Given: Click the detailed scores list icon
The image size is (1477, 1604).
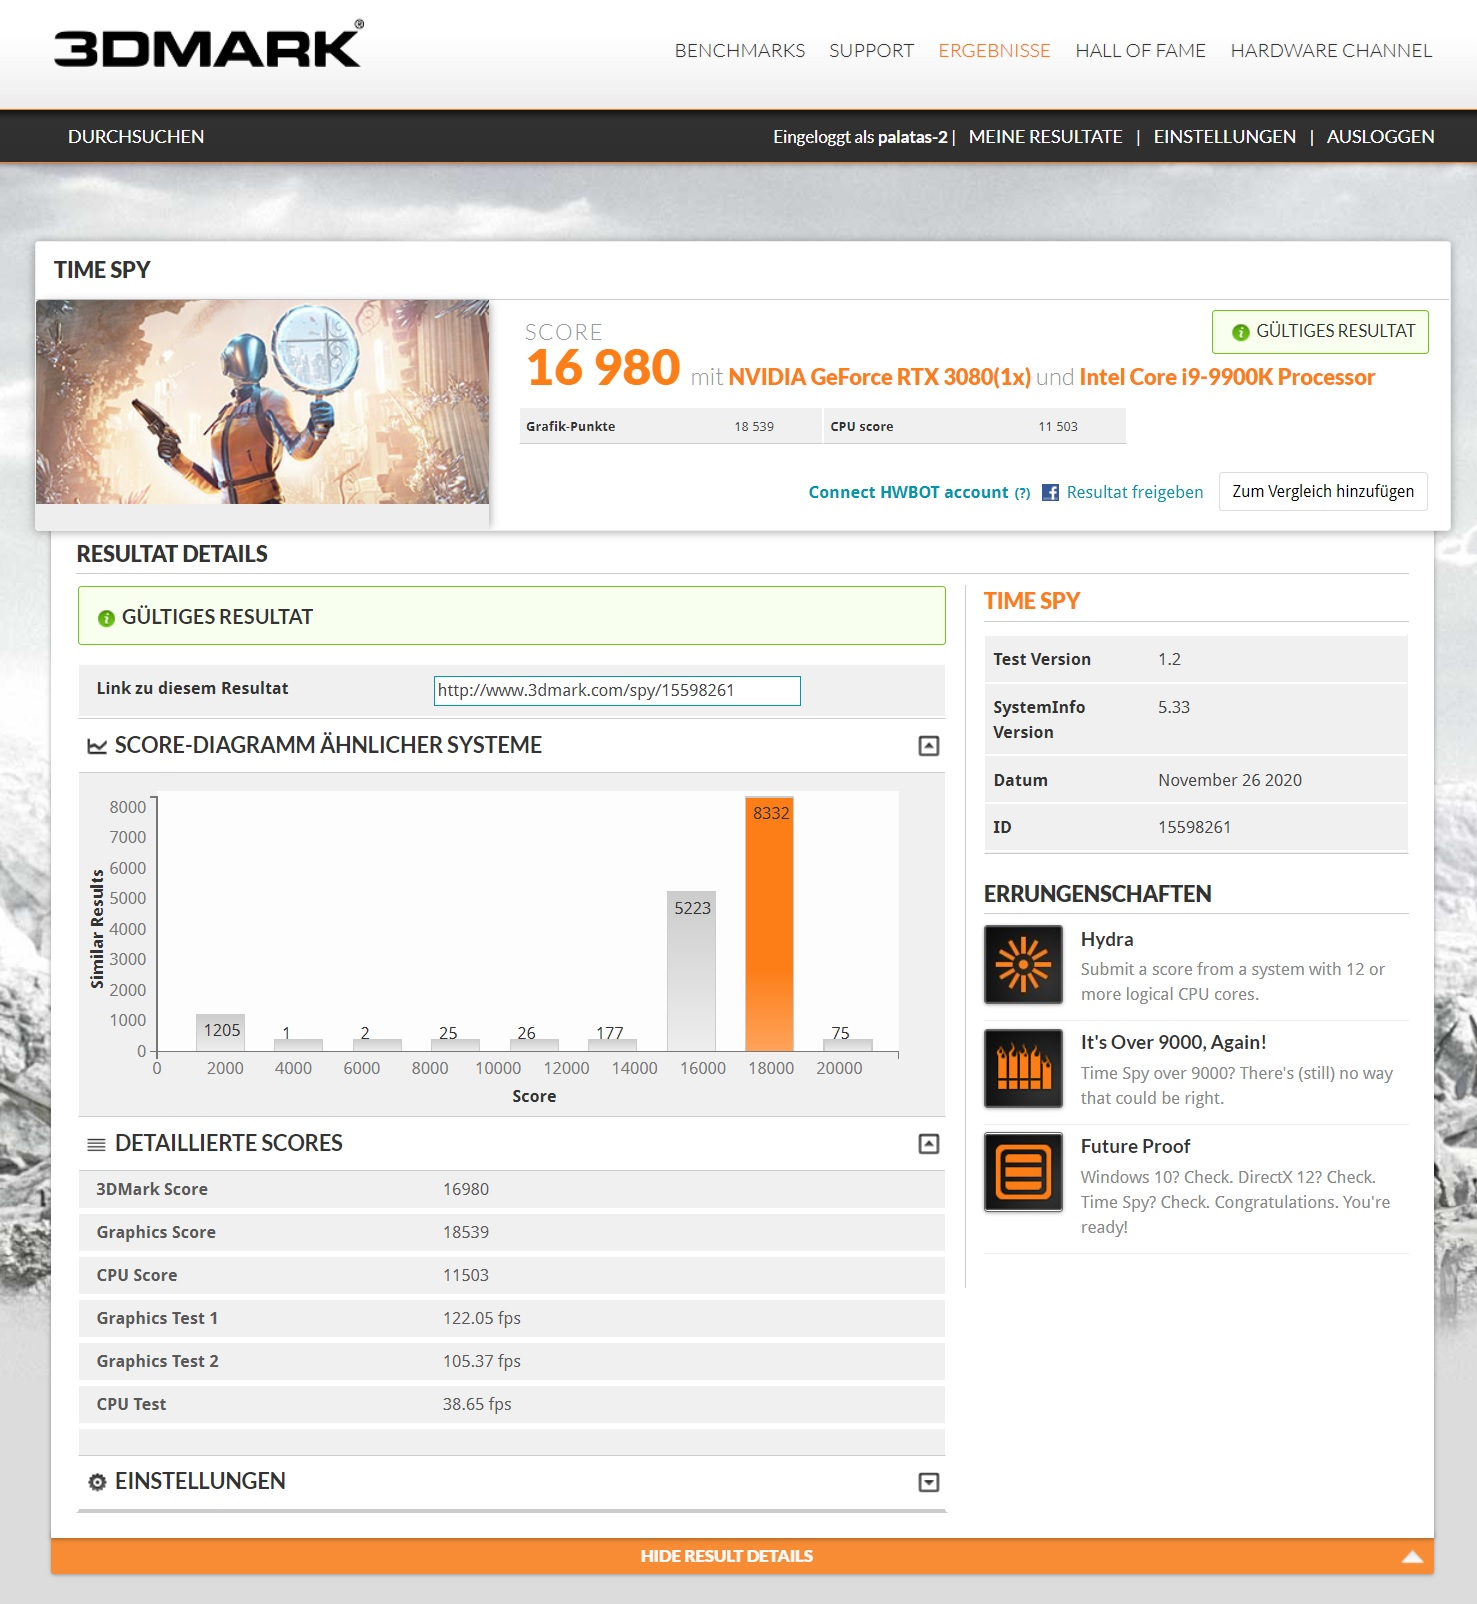Looking at the screenshot, I should point(97,1144).
